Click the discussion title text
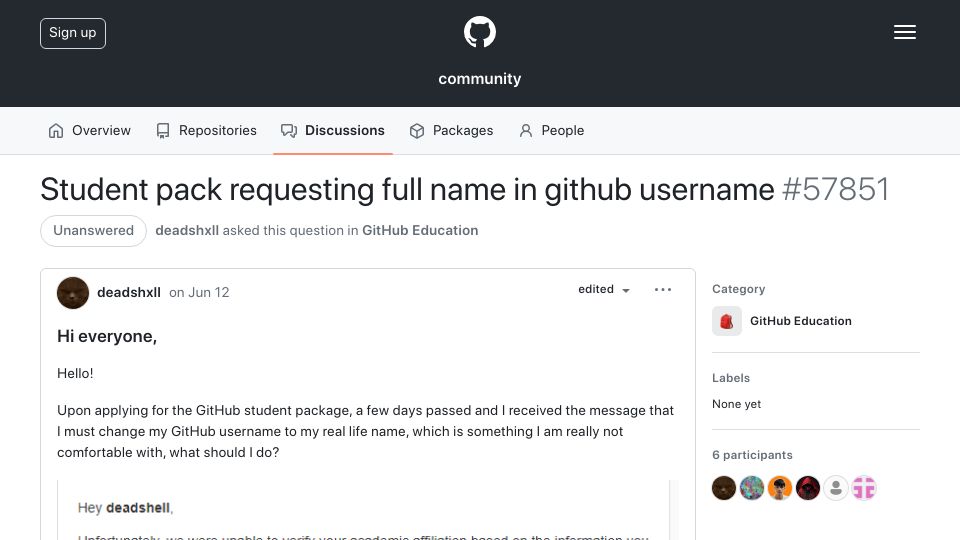Viewport: 960px width, 540px height. (x=407, y=189)
